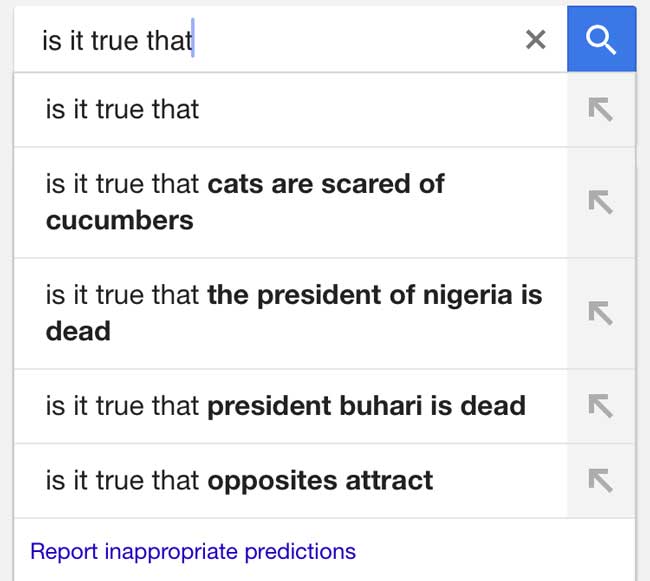Open the Report inappropriate predictions link
This screenshot has width=650, height=581.
point(193,551)
